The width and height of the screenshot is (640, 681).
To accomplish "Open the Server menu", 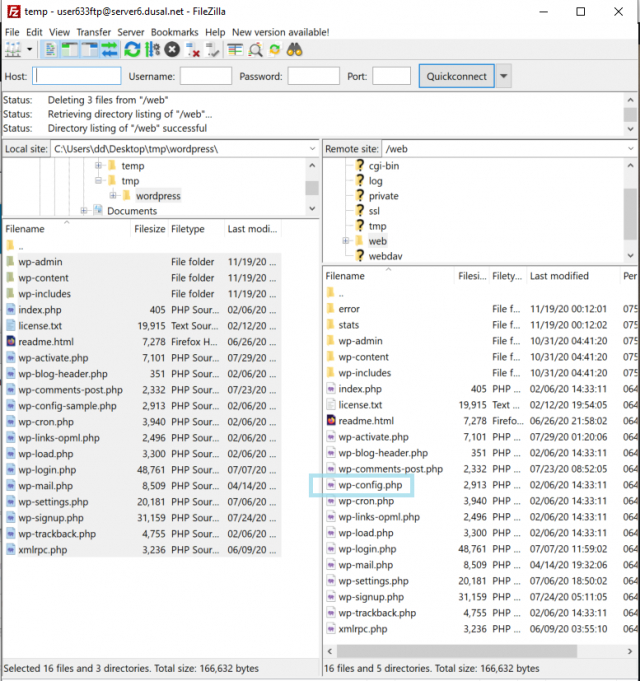I will click(x=131, y=32).
